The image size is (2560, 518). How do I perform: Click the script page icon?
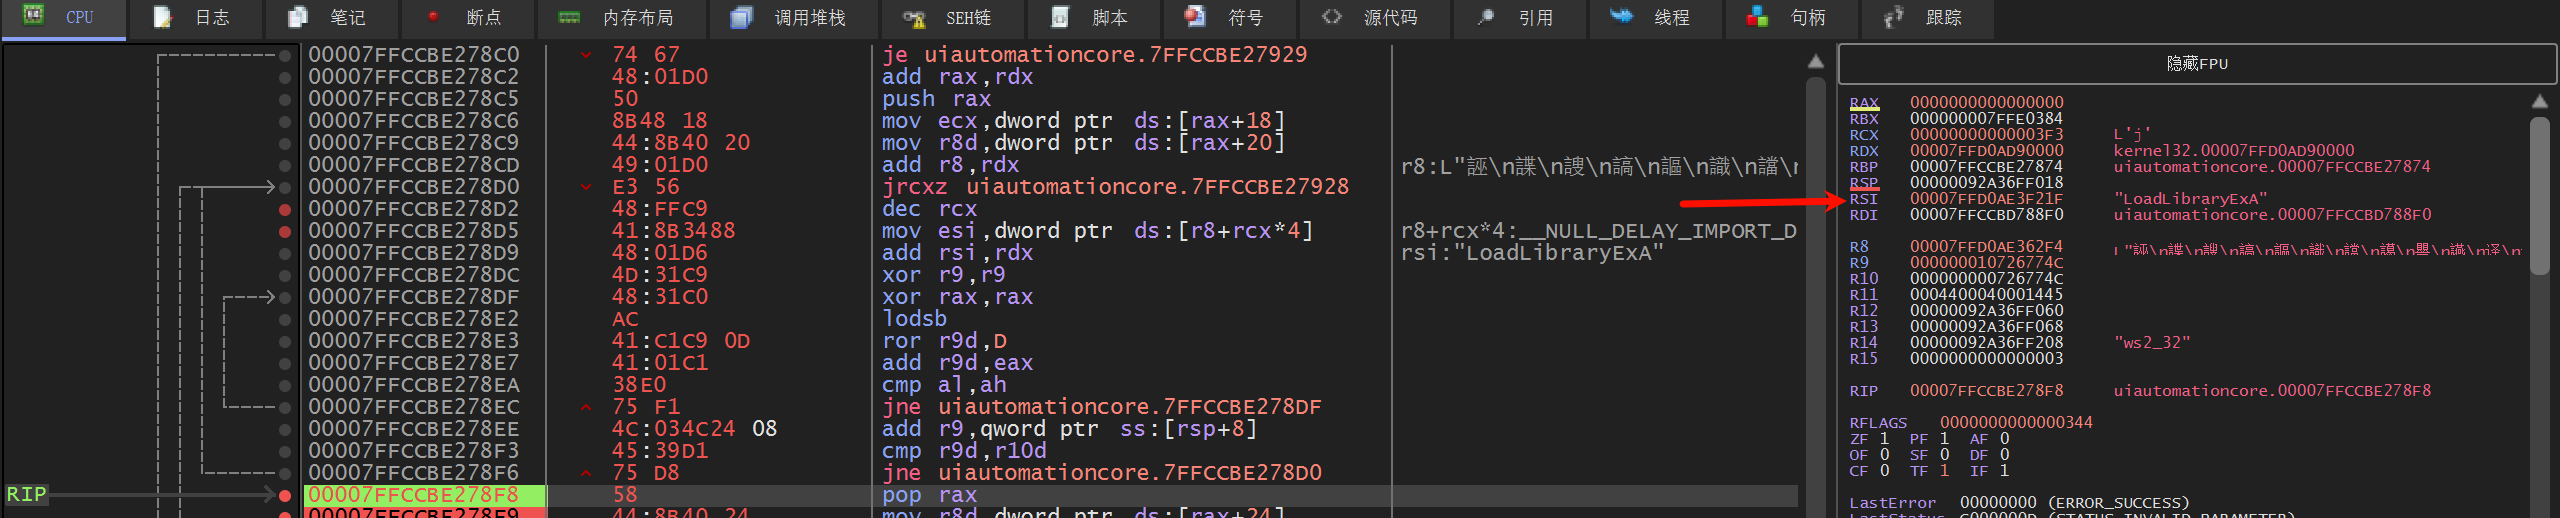[1061, 16]
